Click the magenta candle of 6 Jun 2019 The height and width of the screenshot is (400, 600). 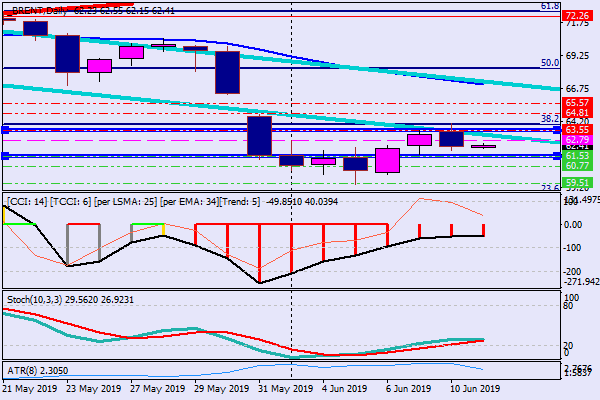(x=387, y=160)
